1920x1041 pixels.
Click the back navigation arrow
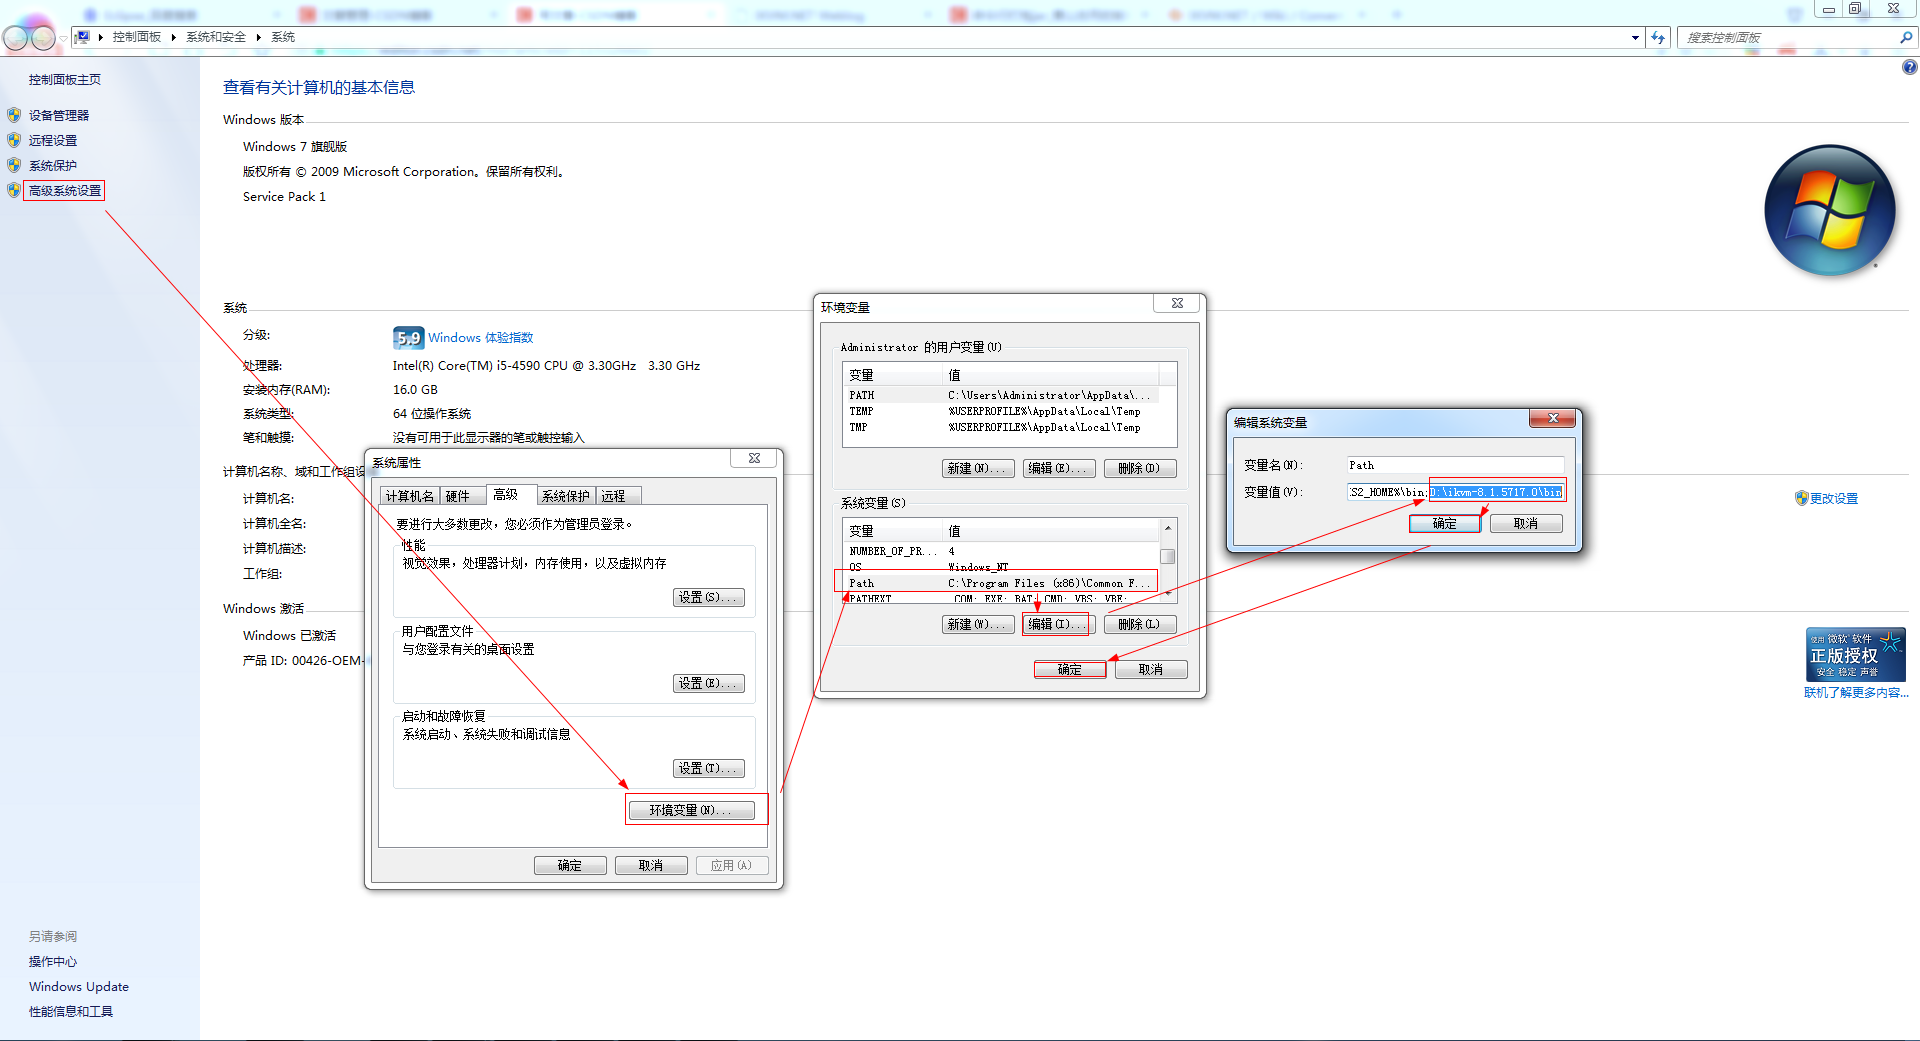pos(14,37)
